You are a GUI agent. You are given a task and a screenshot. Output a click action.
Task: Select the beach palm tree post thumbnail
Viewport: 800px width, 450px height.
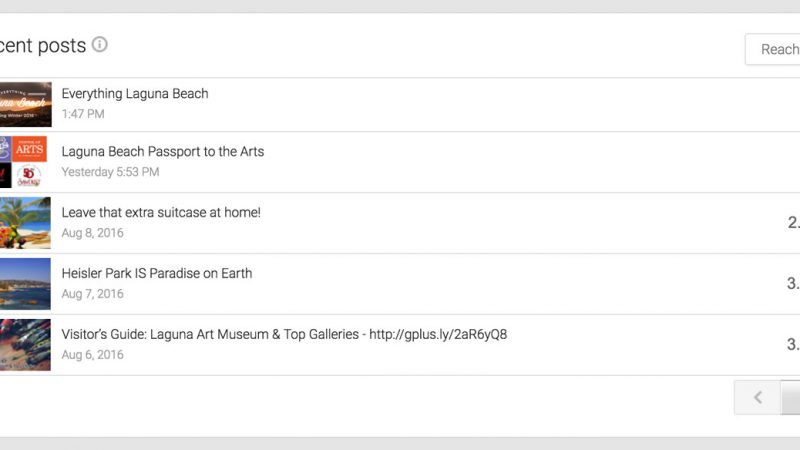pos(25,223)
